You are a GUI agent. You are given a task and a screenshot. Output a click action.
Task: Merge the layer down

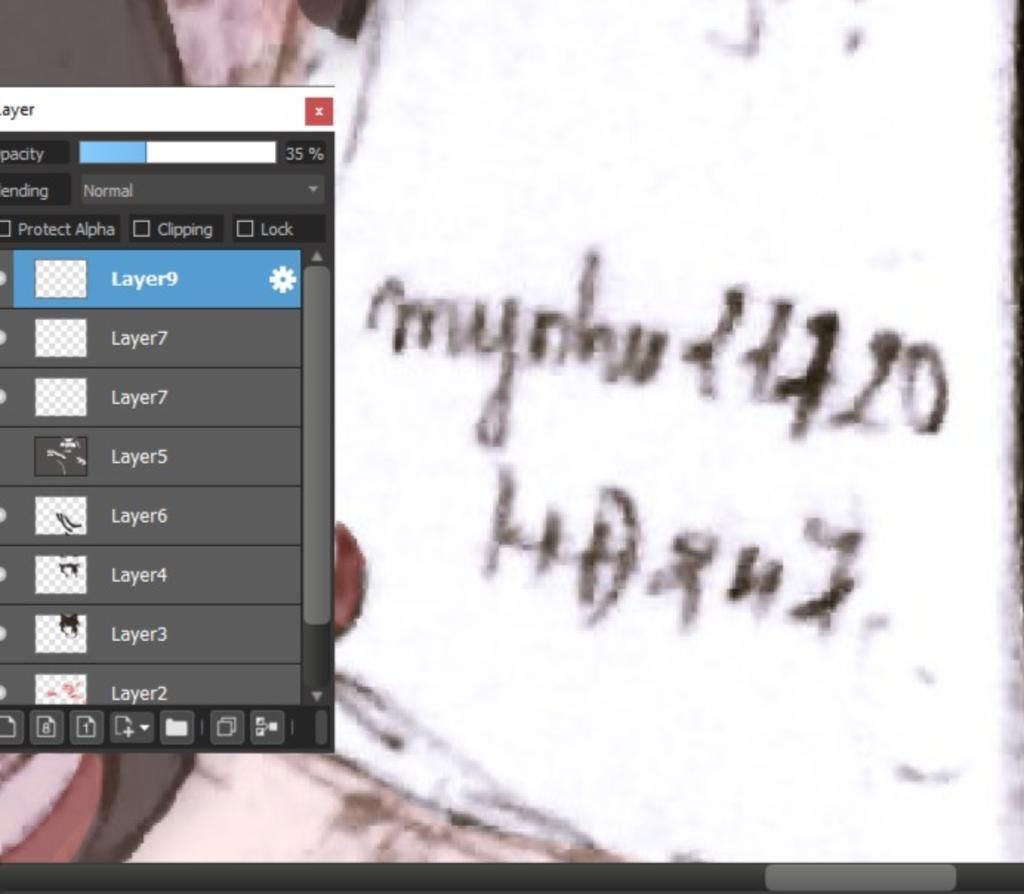267,727
